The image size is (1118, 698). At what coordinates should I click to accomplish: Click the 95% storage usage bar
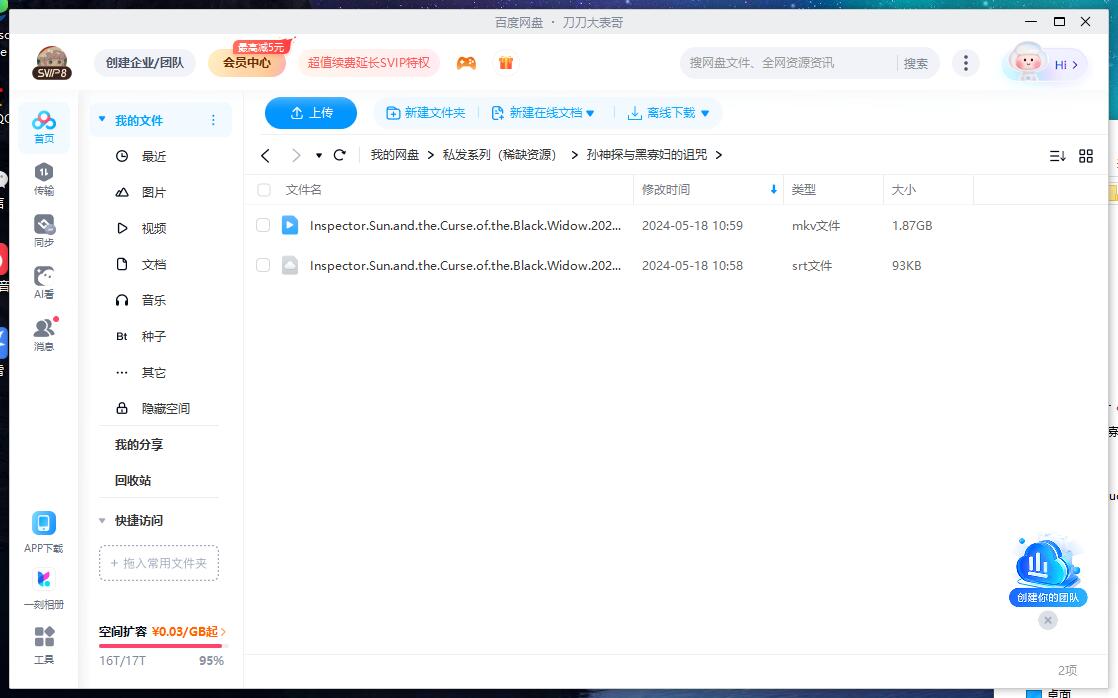click(160, 648)
